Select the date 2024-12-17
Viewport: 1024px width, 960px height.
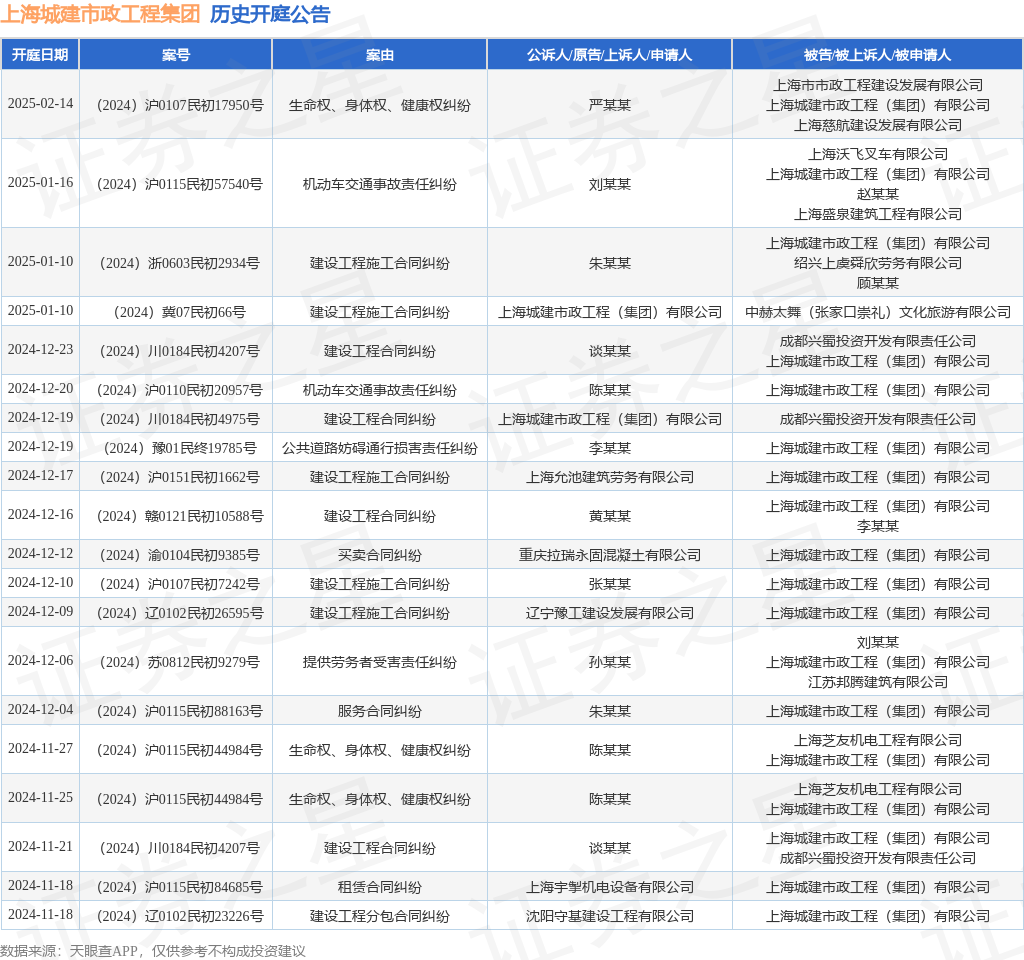40,476
